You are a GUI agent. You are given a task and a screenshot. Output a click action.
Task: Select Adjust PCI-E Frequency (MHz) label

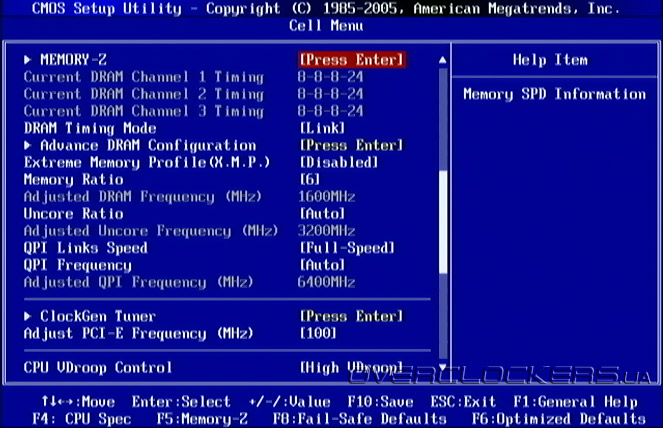139,334
